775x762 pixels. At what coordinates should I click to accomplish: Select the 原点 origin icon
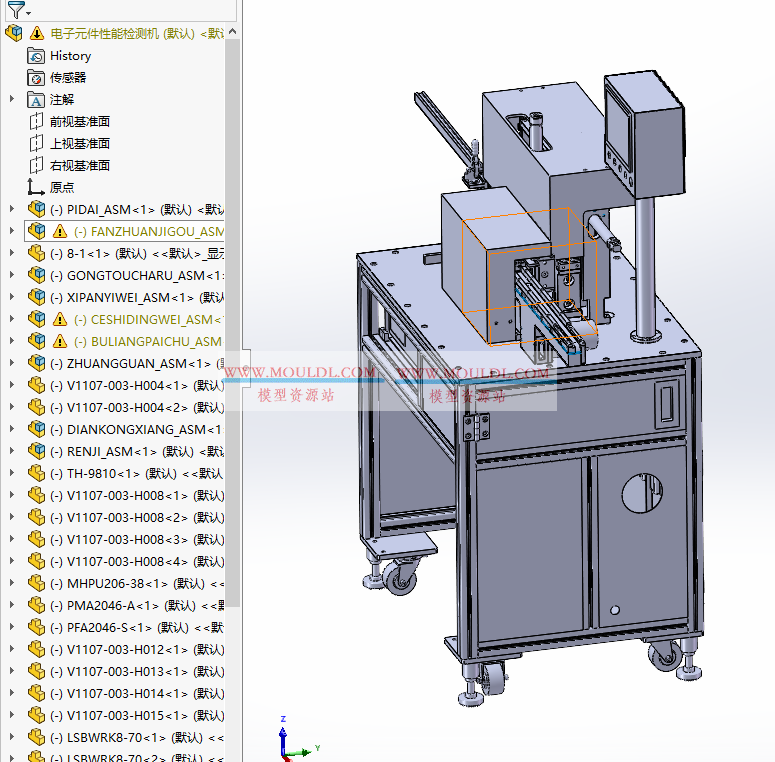tap(36, 187)
